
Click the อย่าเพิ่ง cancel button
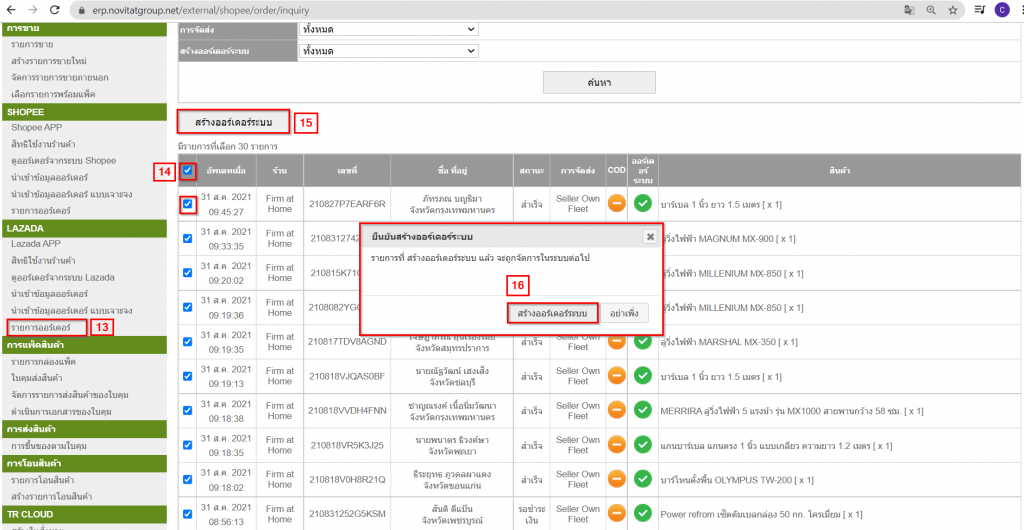[x=625, y=314]
